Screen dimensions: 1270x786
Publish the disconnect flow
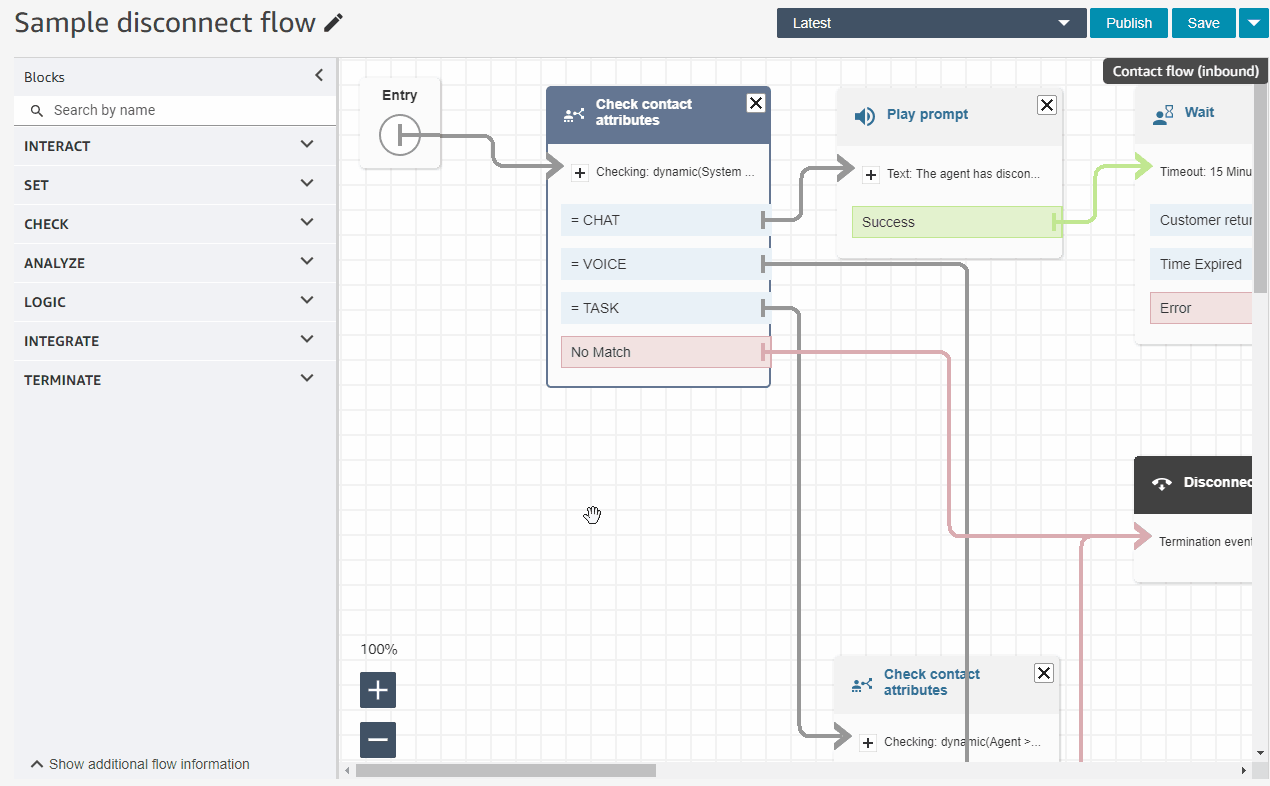1128,21
